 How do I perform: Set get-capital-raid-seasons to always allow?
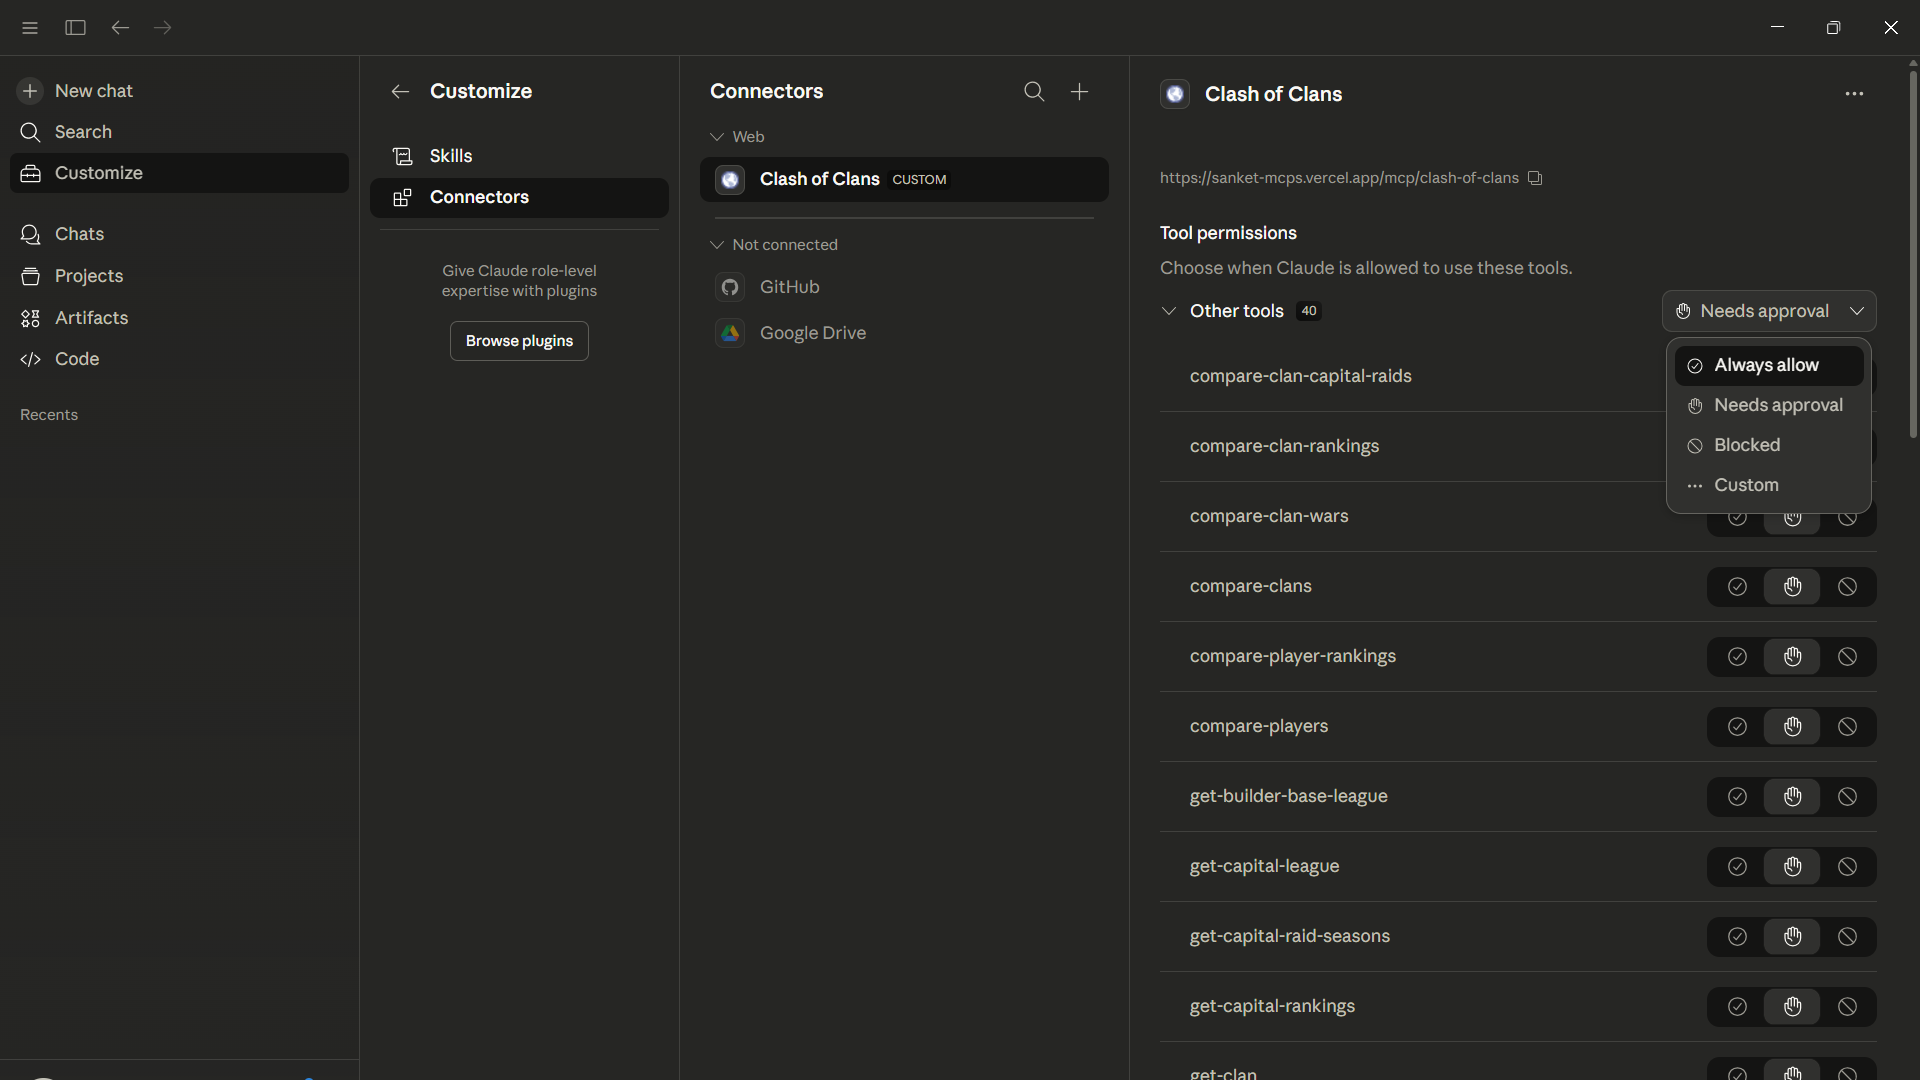point(1737,937)
